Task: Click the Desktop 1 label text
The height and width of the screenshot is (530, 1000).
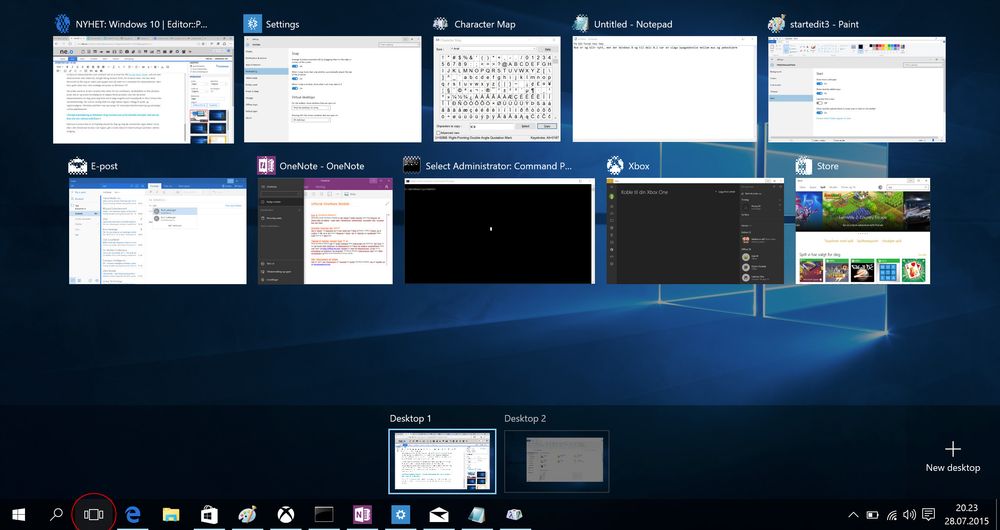Action: pos(411,418)
